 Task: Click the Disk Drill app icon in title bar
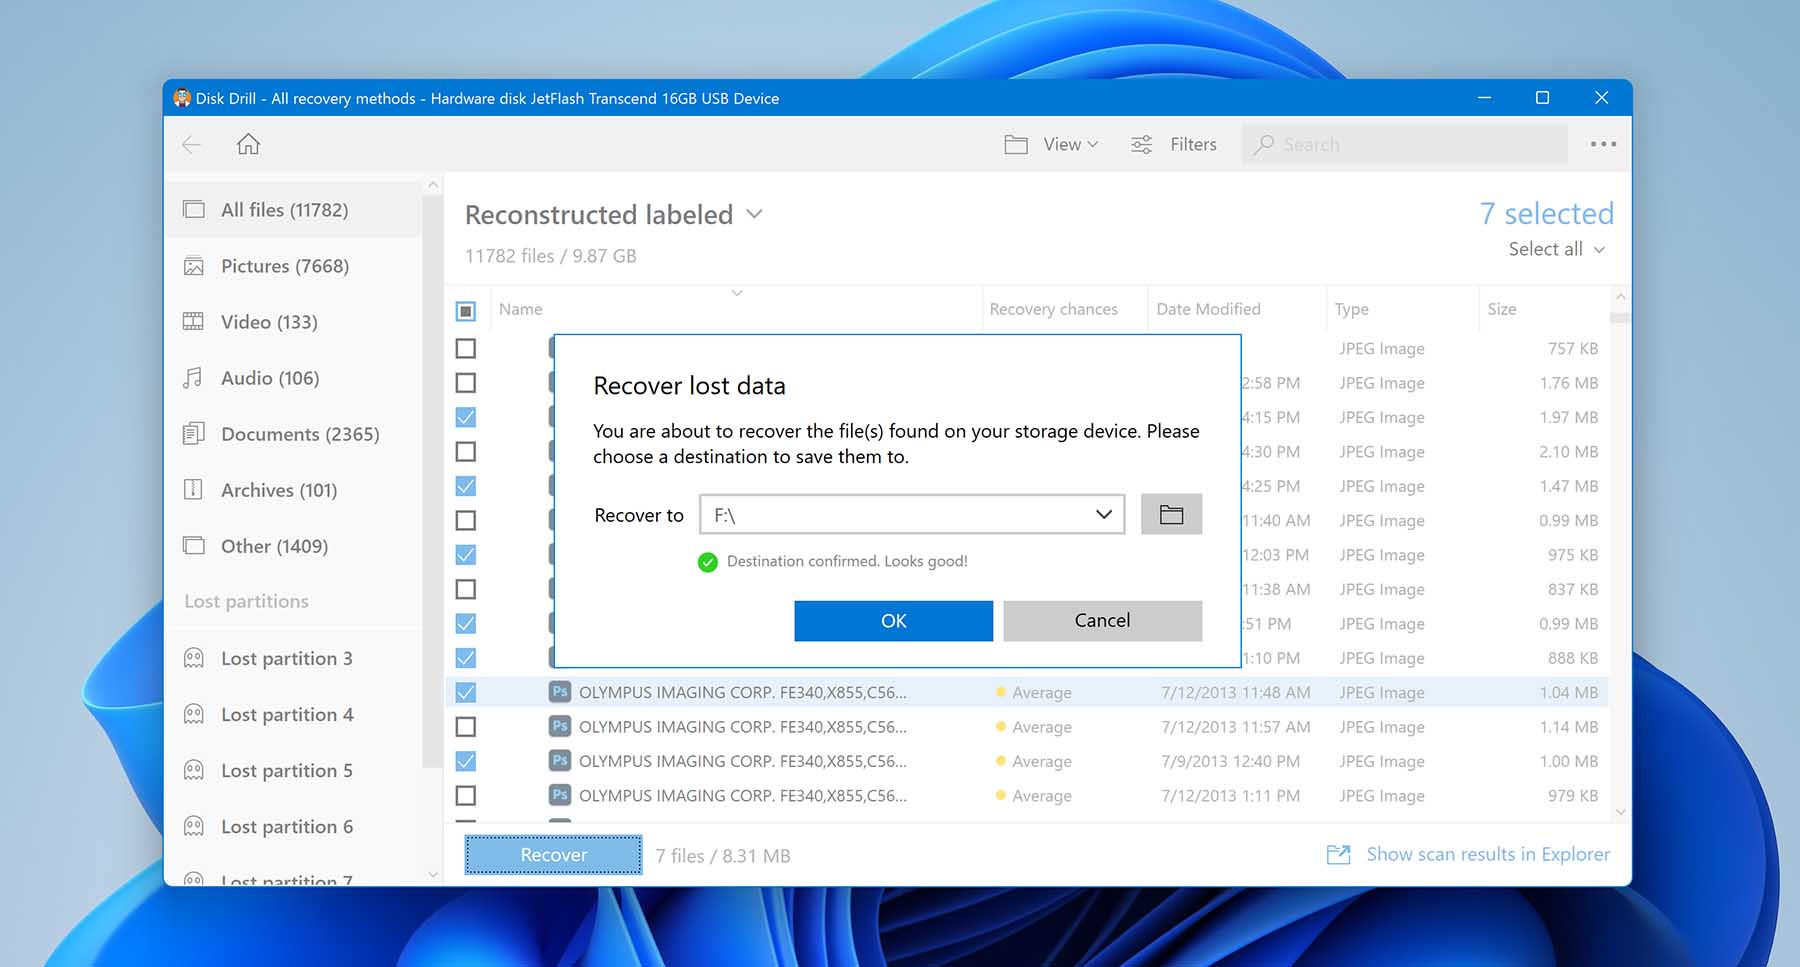(182, 98)
